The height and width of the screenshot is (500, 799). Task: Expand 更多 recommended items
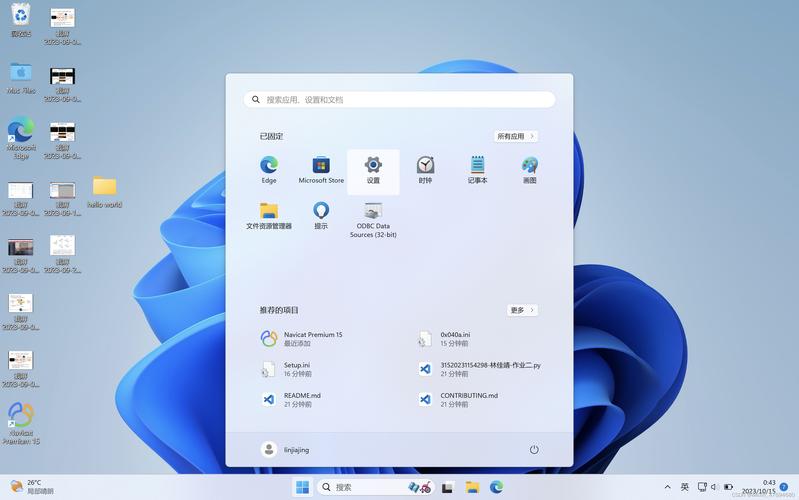(522, 310)
